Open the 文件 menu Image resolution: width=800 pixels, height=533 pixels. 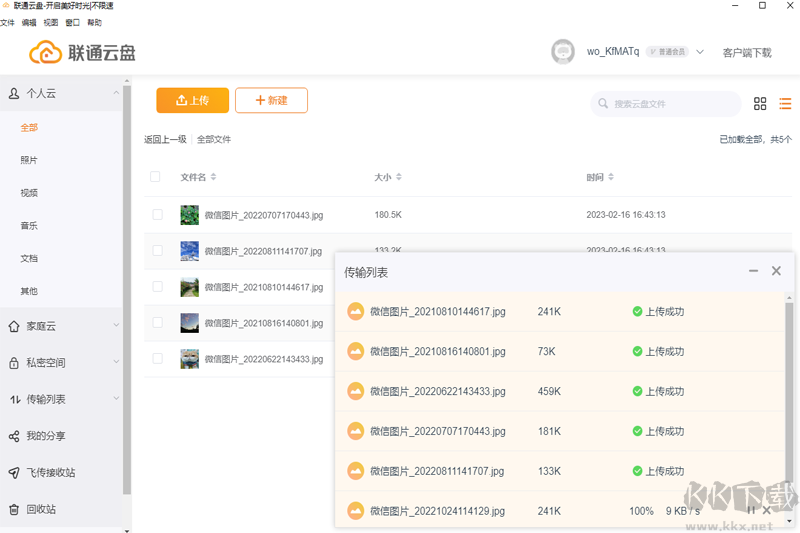pyautogui.click(x=8, y=22)
